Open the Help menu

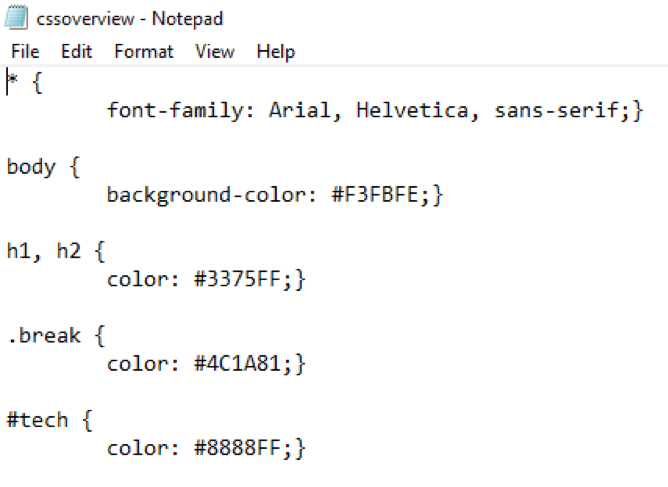(276, 52)
